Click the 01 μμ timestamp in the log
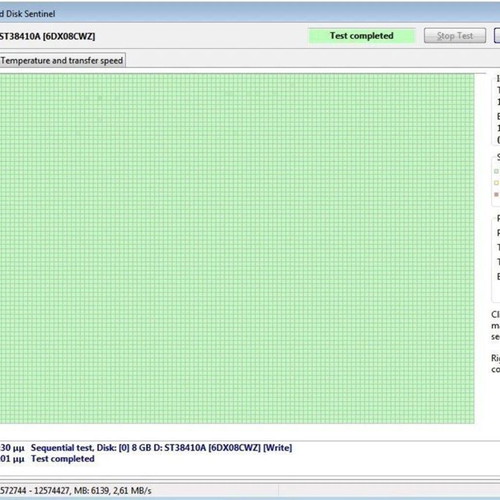This screenshot has height=500, width=500. (x=12, y=459)
